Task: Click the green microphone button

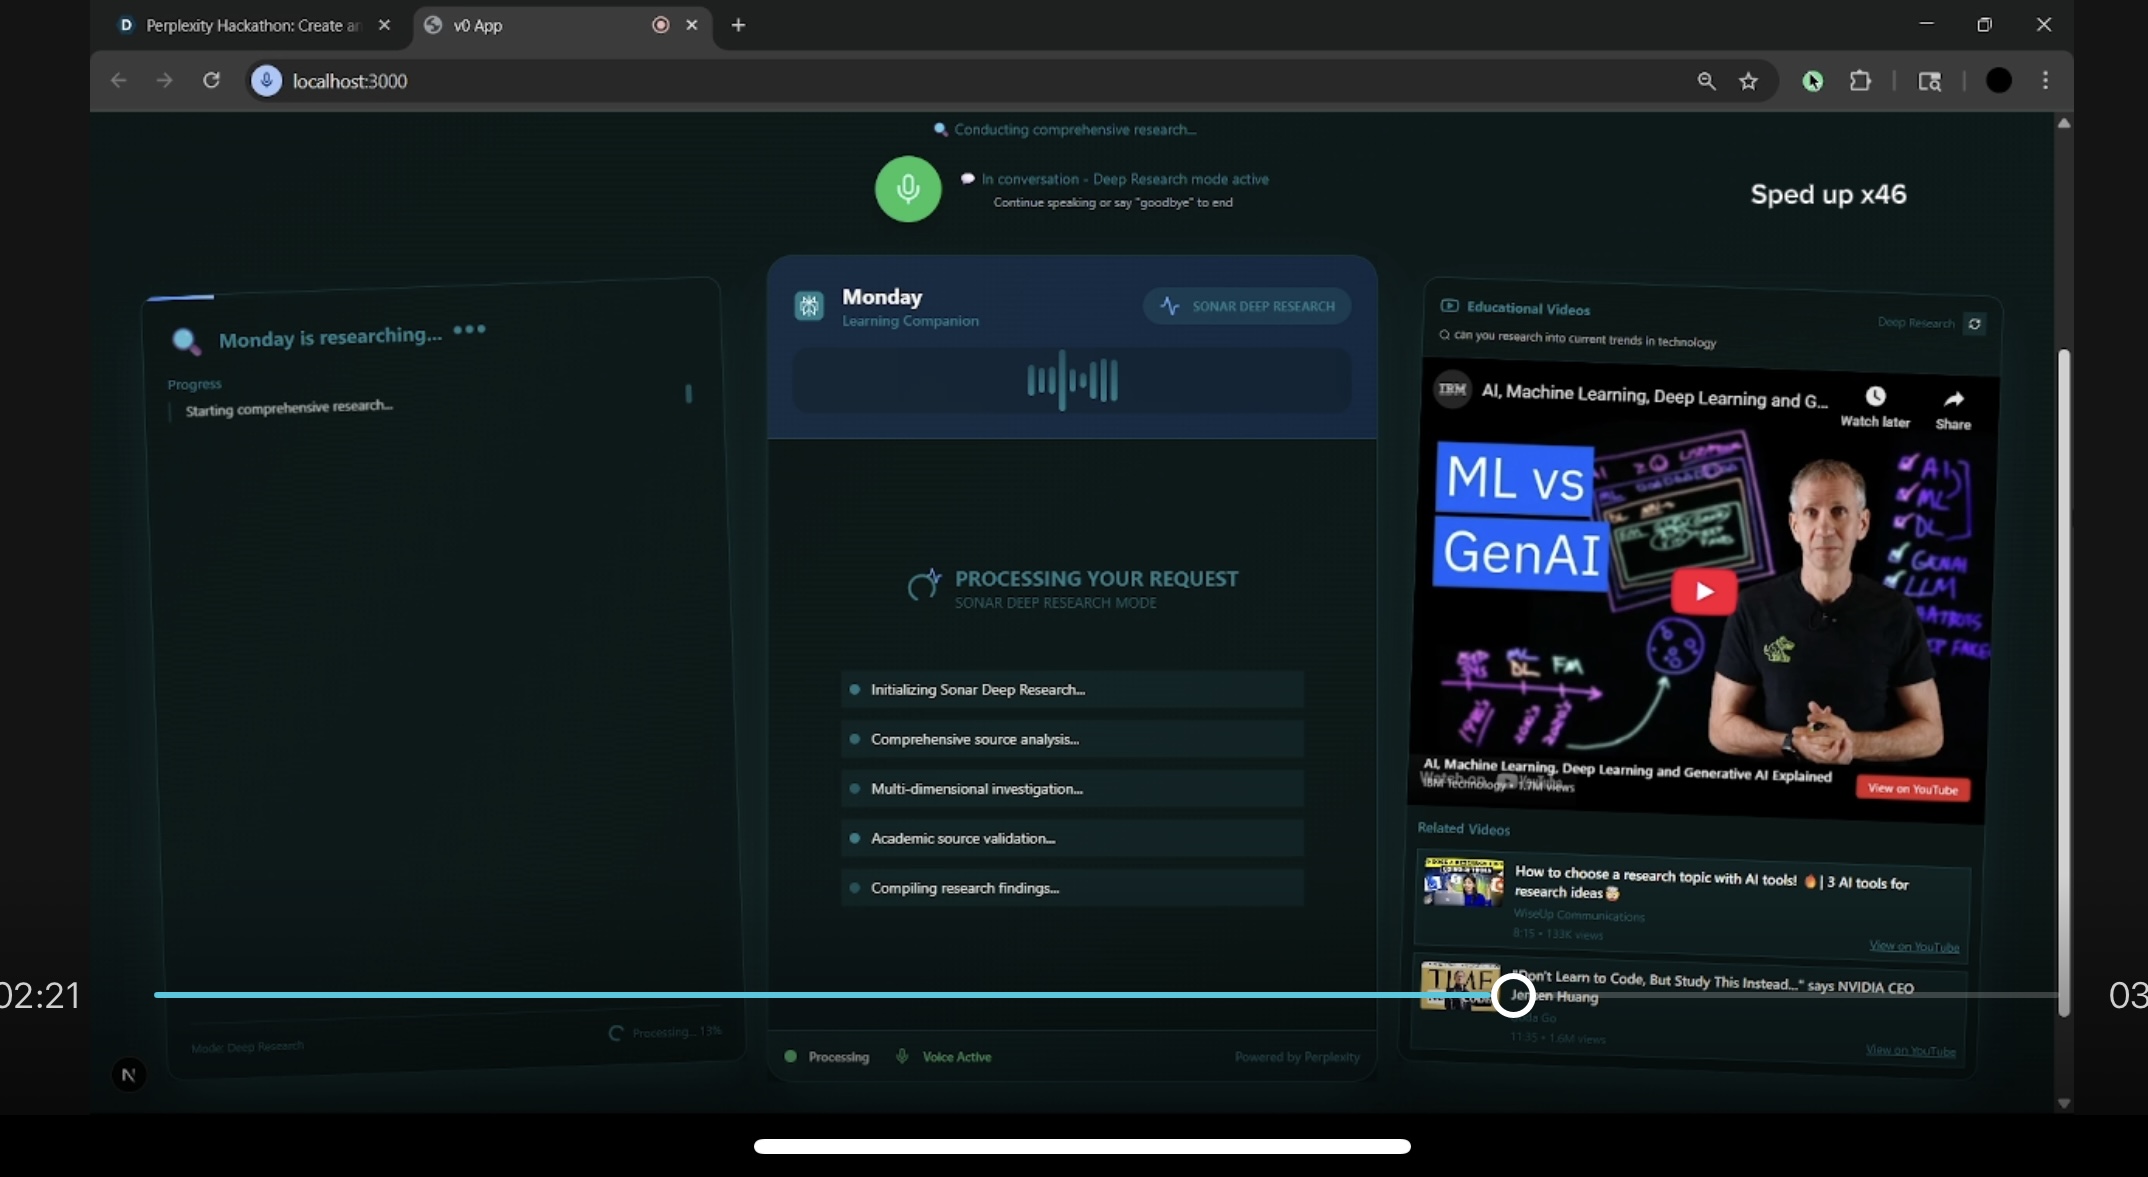Action: (907, 189)
